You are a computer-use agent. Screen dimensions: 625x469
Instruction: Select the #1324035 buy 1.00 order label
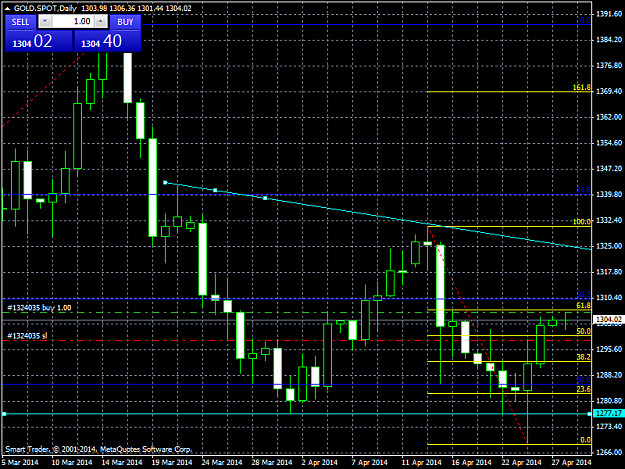[39, 308]
